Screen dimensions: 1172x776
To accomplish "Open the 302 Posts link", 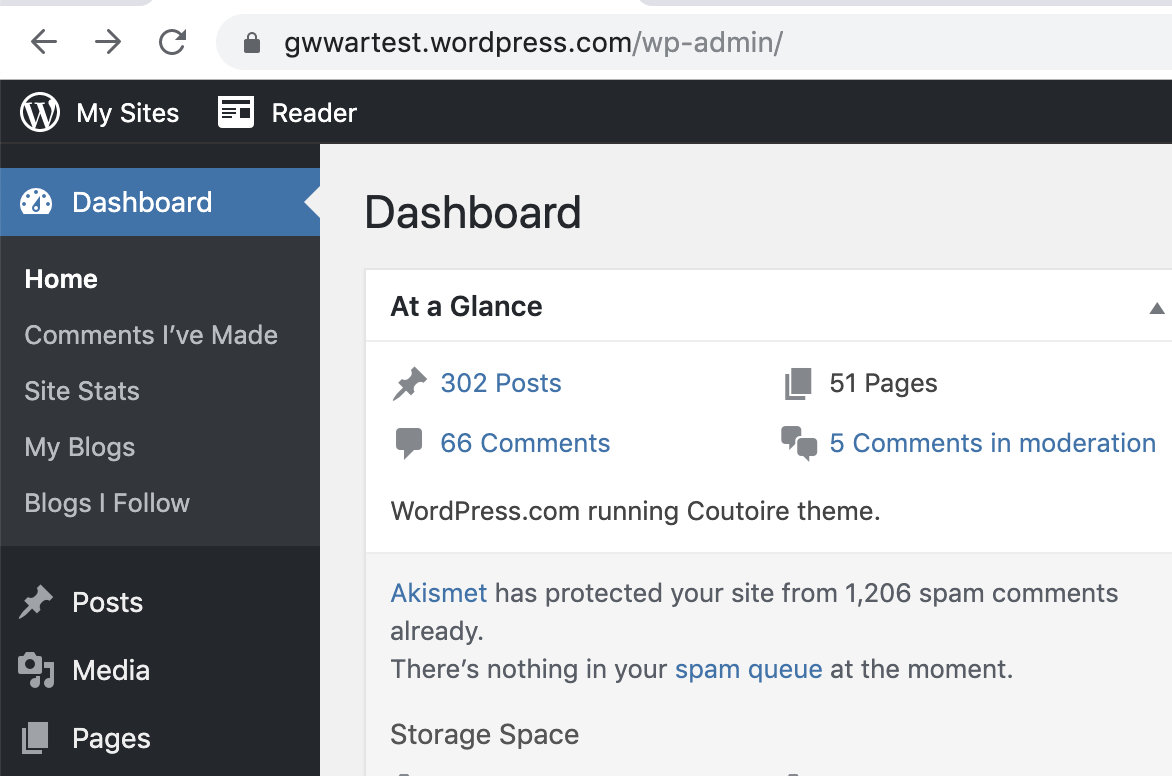I will click(x=501, y=383).
